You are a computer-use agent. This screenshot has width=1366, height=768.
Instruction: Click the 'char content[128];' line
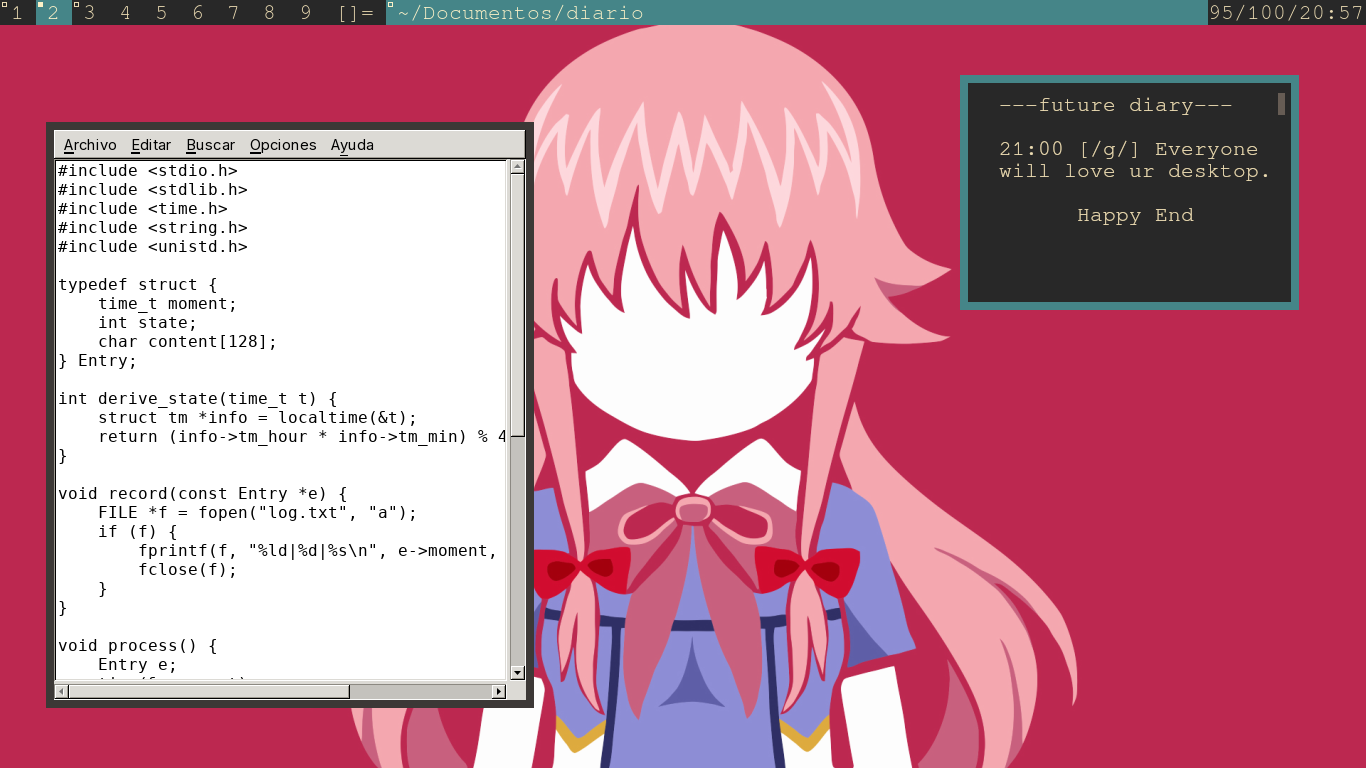tap(188, 342)
